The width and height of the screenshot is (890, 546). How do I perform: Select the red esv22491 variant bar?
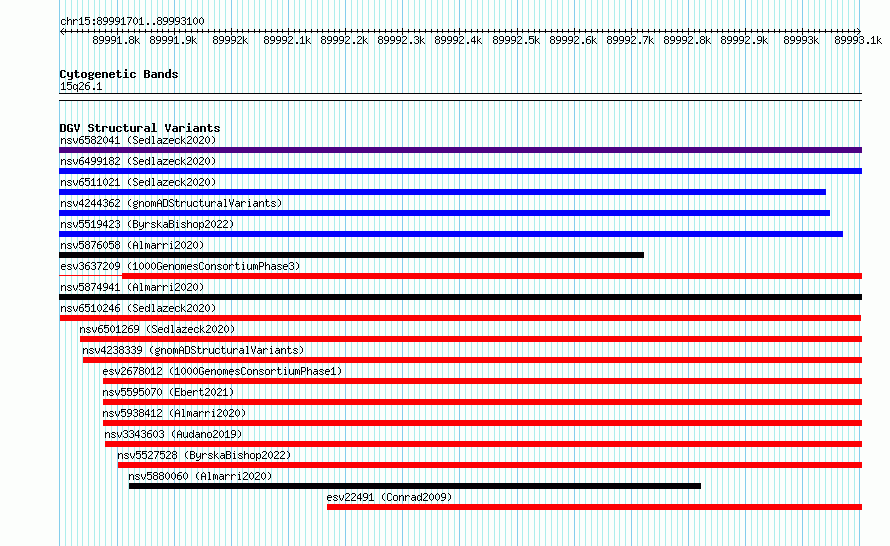(594, 507)
